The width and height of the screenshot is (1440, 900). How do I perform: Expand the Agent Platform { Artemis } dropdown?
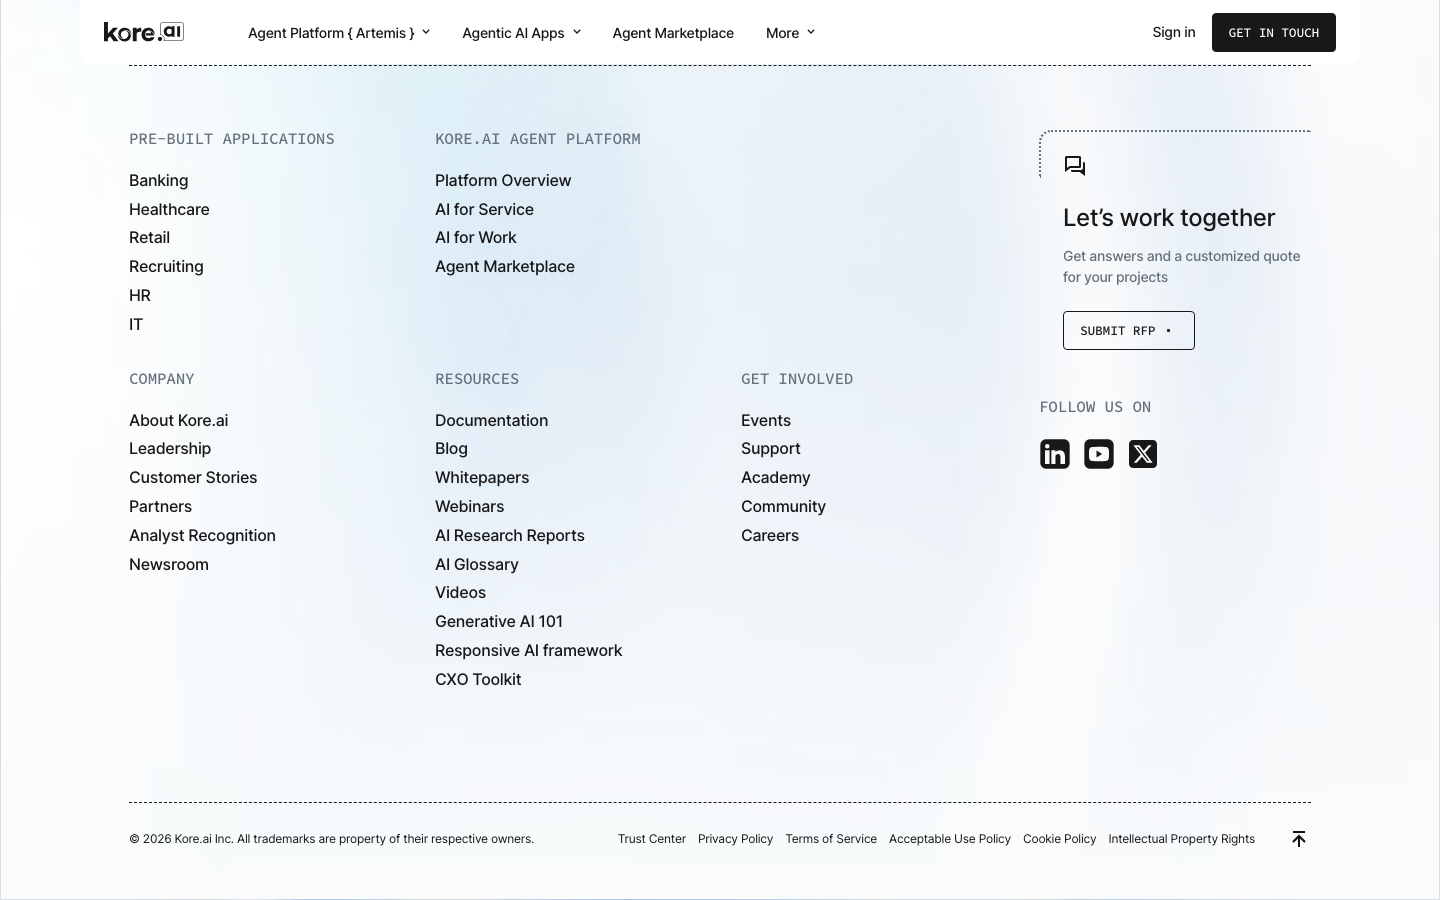pyautogui.click(x=339, y=33)
